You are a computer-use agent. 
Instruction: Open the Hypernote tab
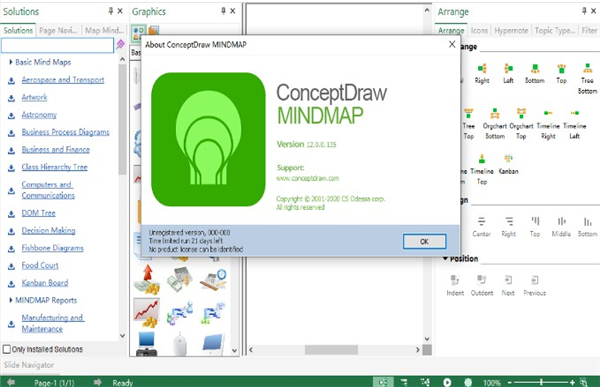(511, 30)
